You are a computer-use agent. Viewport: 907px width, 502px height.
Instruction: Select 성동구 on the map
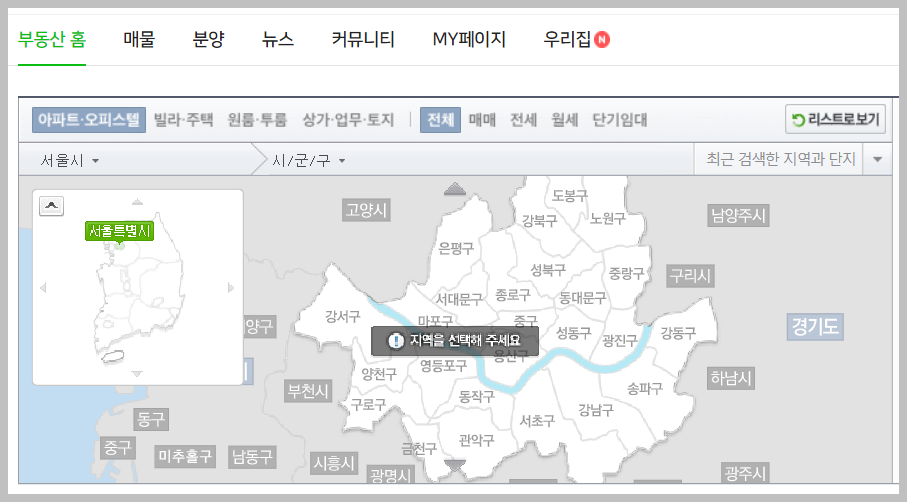tap(574, 333)
